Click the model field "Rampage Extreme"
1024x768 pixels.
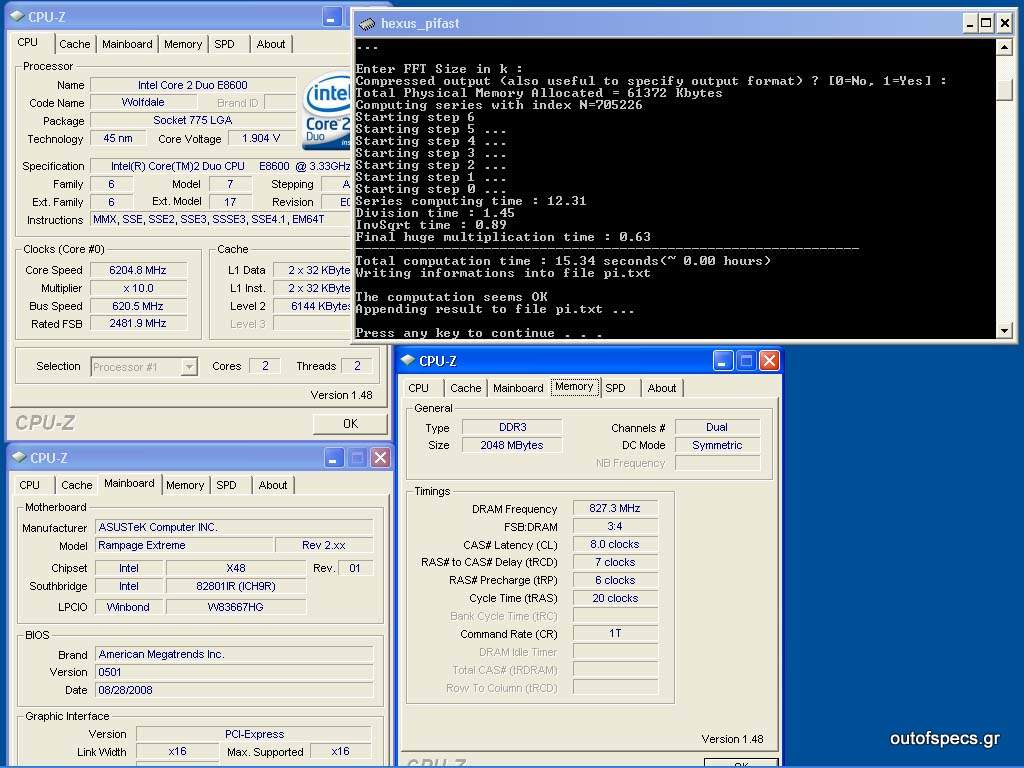(x=184, y=545)
